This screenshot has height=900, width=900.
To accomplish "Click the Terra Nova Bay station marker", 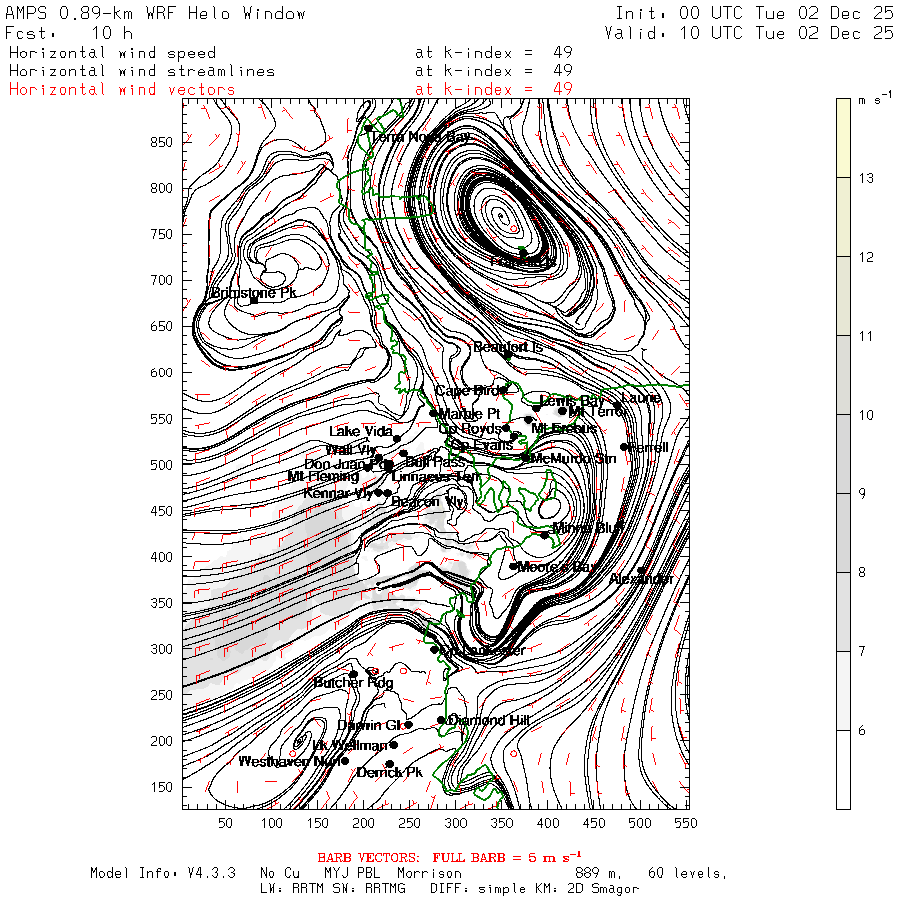I will pyautogui.click(x=368, y=128).
